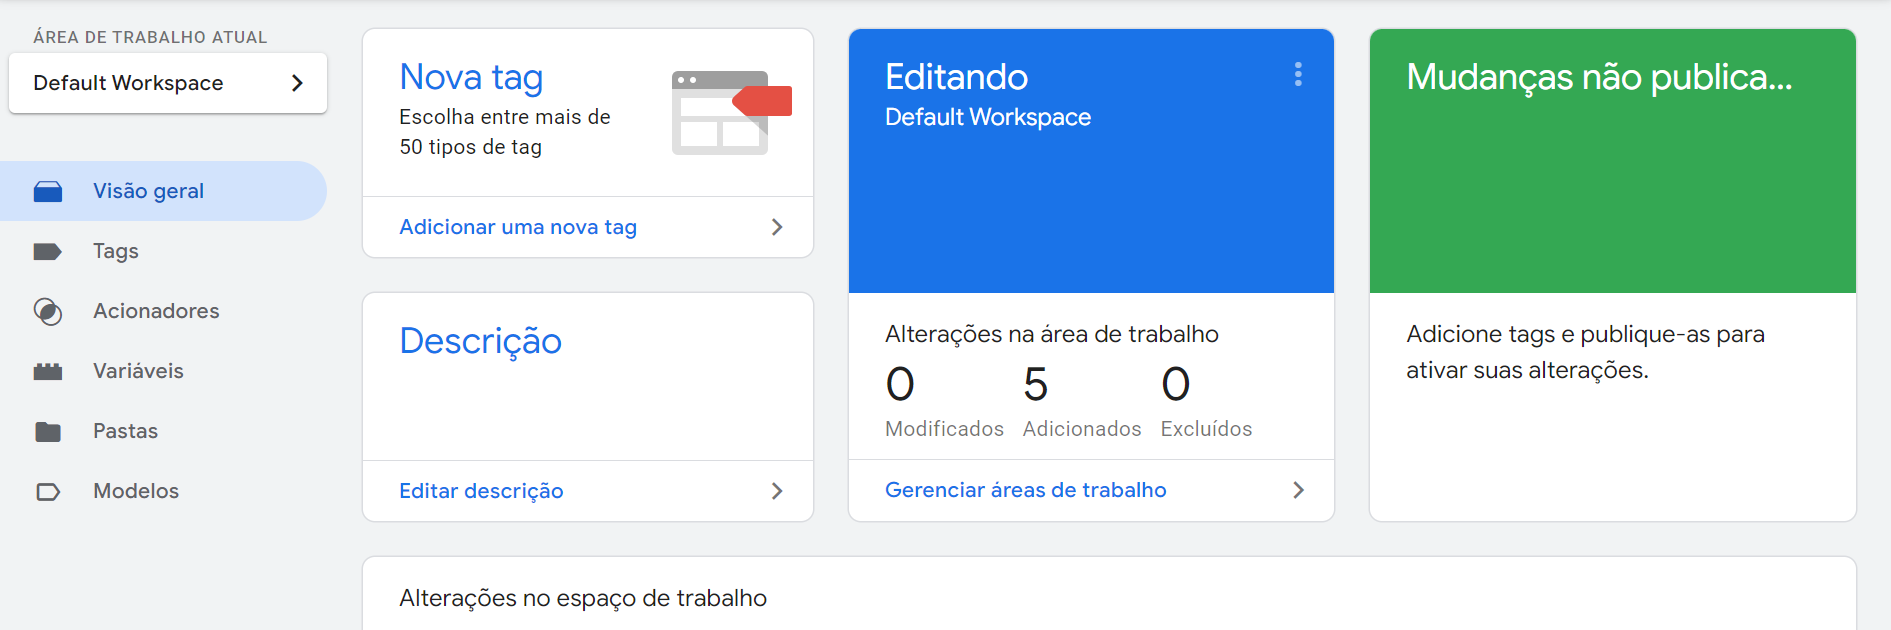Screen dimensions: 1891x630
Task: Click the Alterações no espaço de trabalho heading
Action: pos(583,598)
